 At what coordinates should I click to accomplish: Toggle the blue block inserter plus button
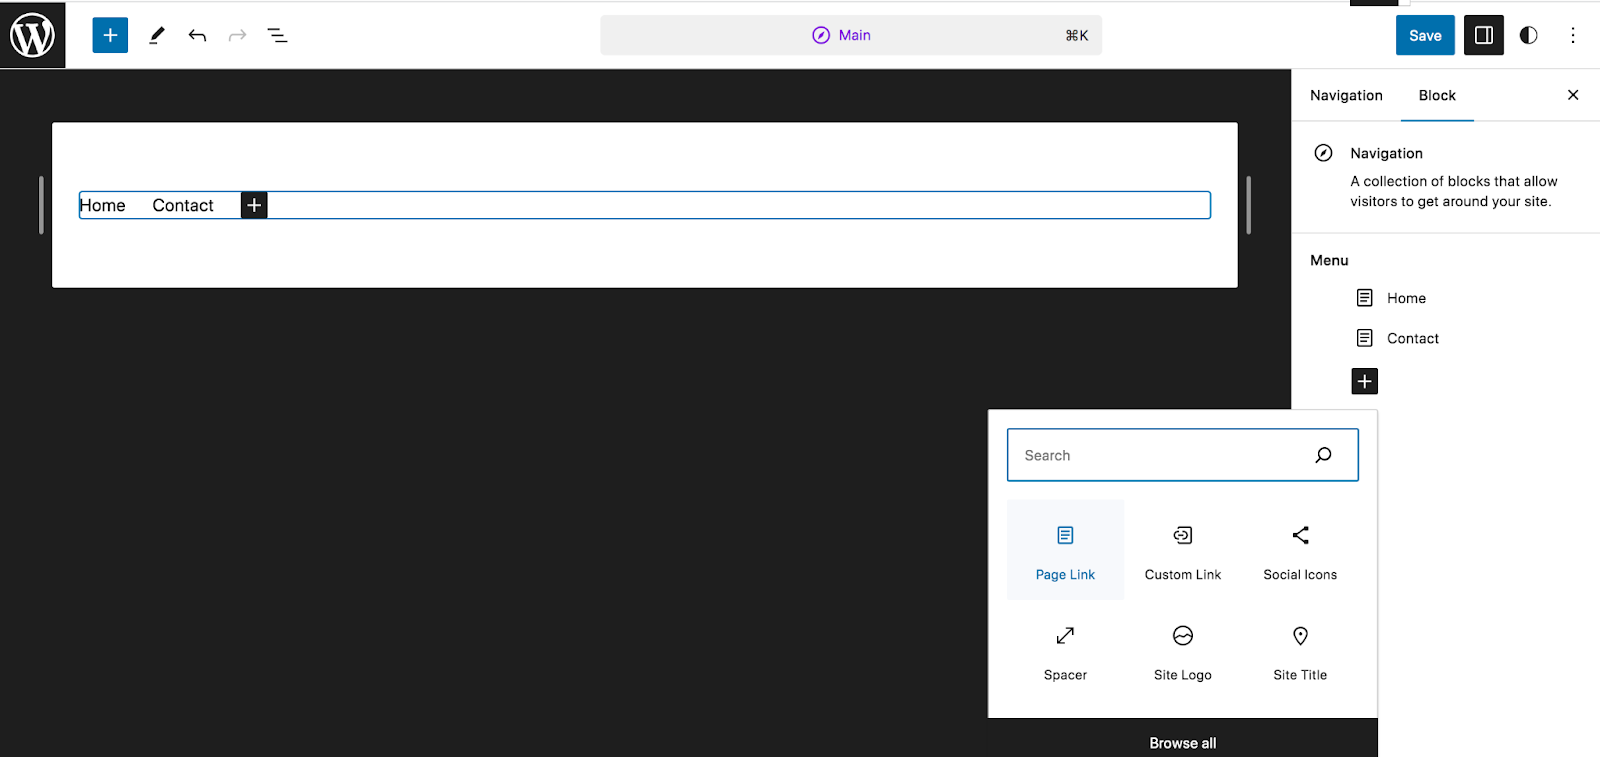pos(110,35)
